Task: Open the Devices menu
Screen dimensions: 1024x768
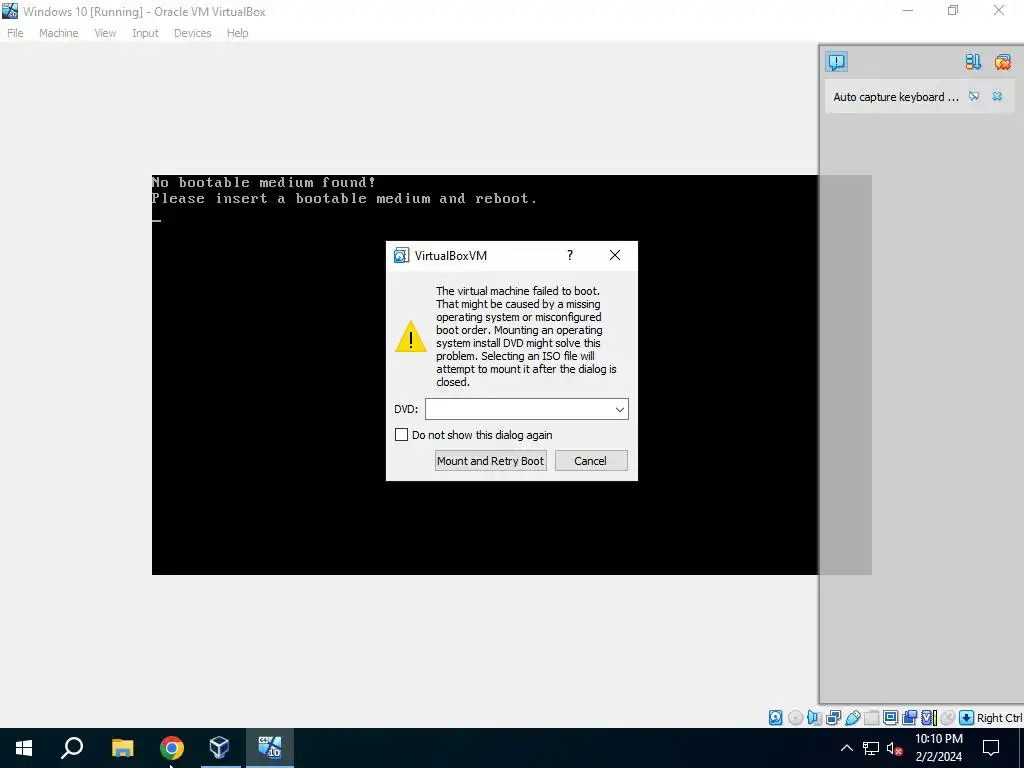Action: [192, 33]
